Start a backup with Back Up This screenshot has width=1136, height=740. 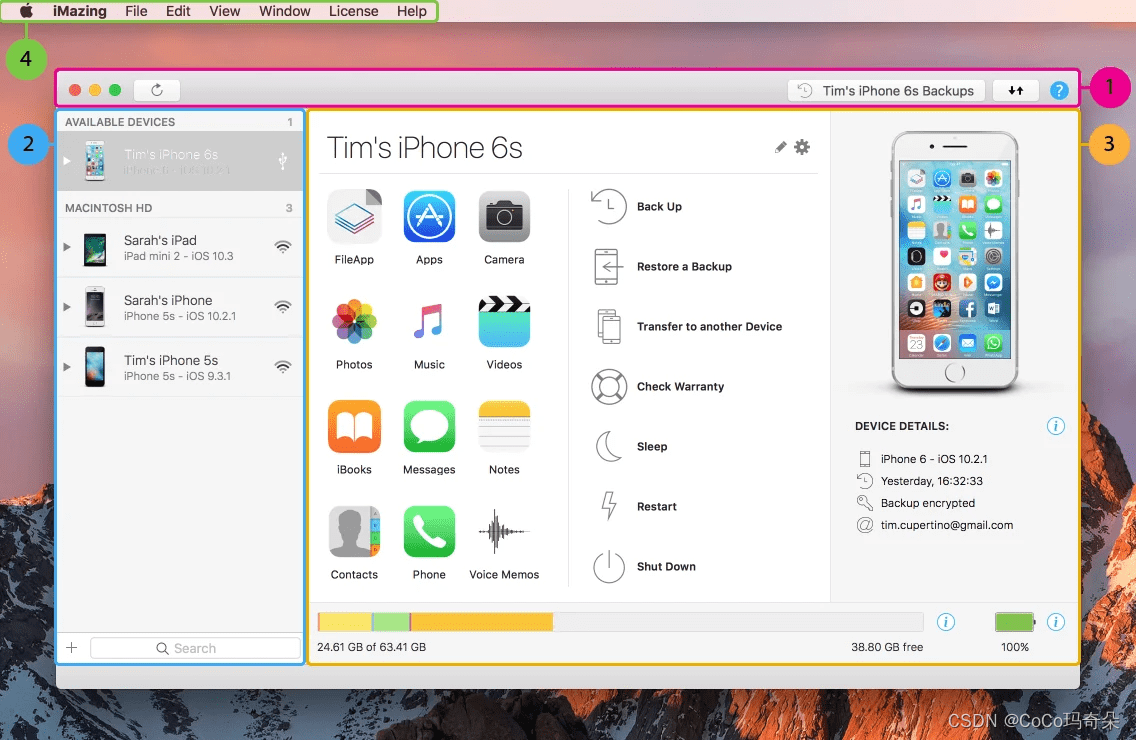coord(659,206)
